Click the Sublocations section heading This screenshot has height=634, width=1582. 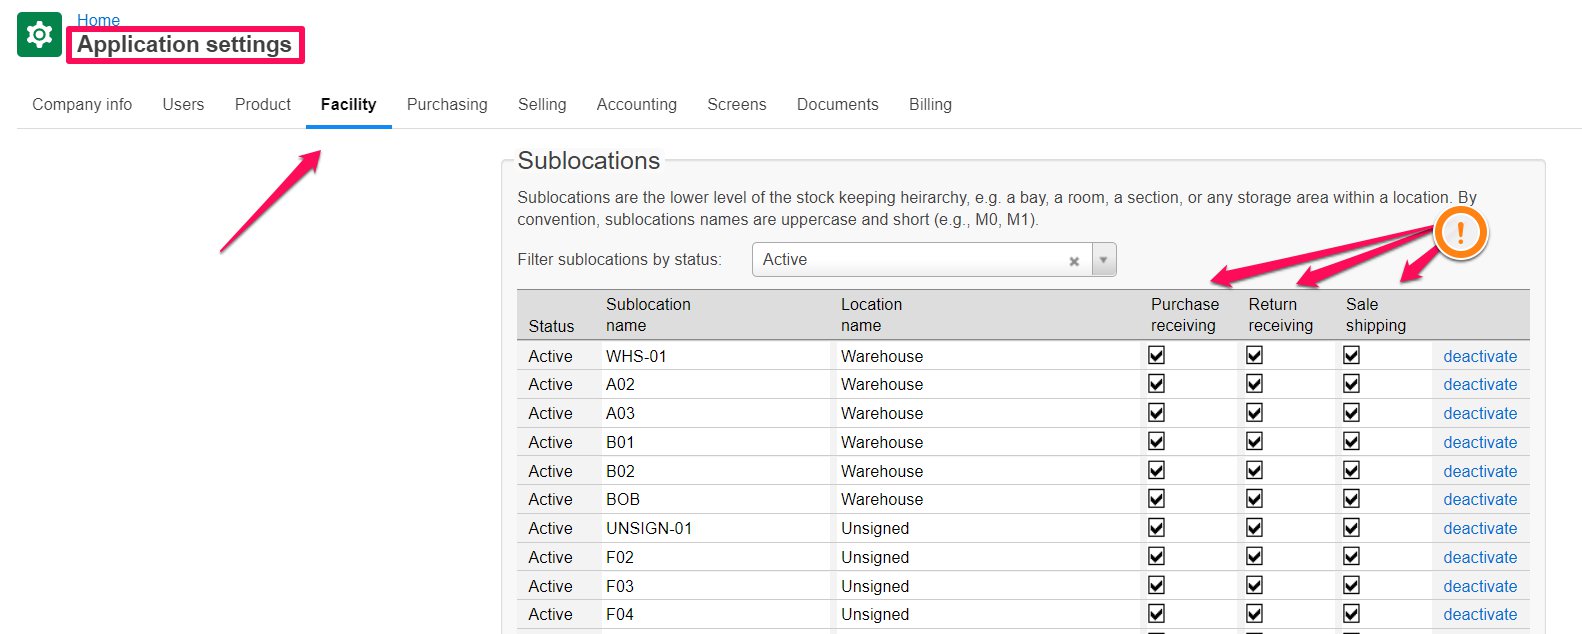(x=589, y=161)
